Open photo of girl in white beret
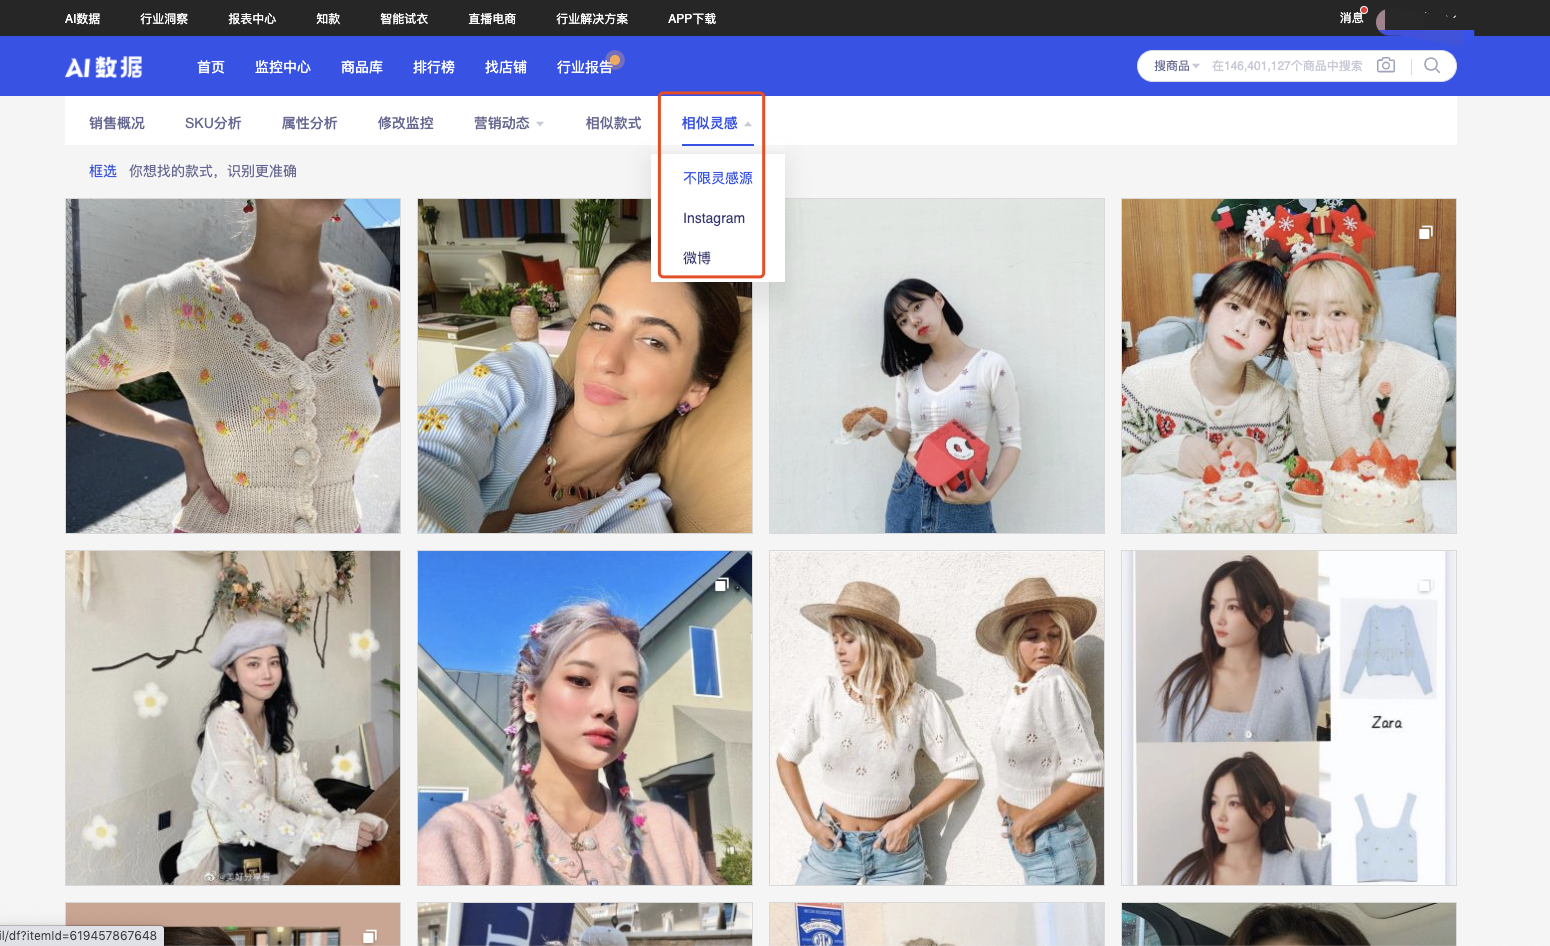Viewport: 1550px width, 946px height. [233, 718]
